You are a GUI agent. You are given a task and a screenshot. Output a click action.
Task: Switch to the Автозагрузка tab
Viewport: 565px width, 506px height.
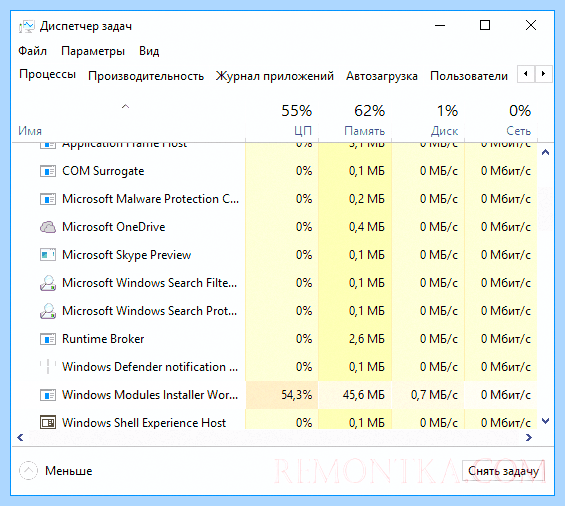pyautogui.click(x=382, y=76)
